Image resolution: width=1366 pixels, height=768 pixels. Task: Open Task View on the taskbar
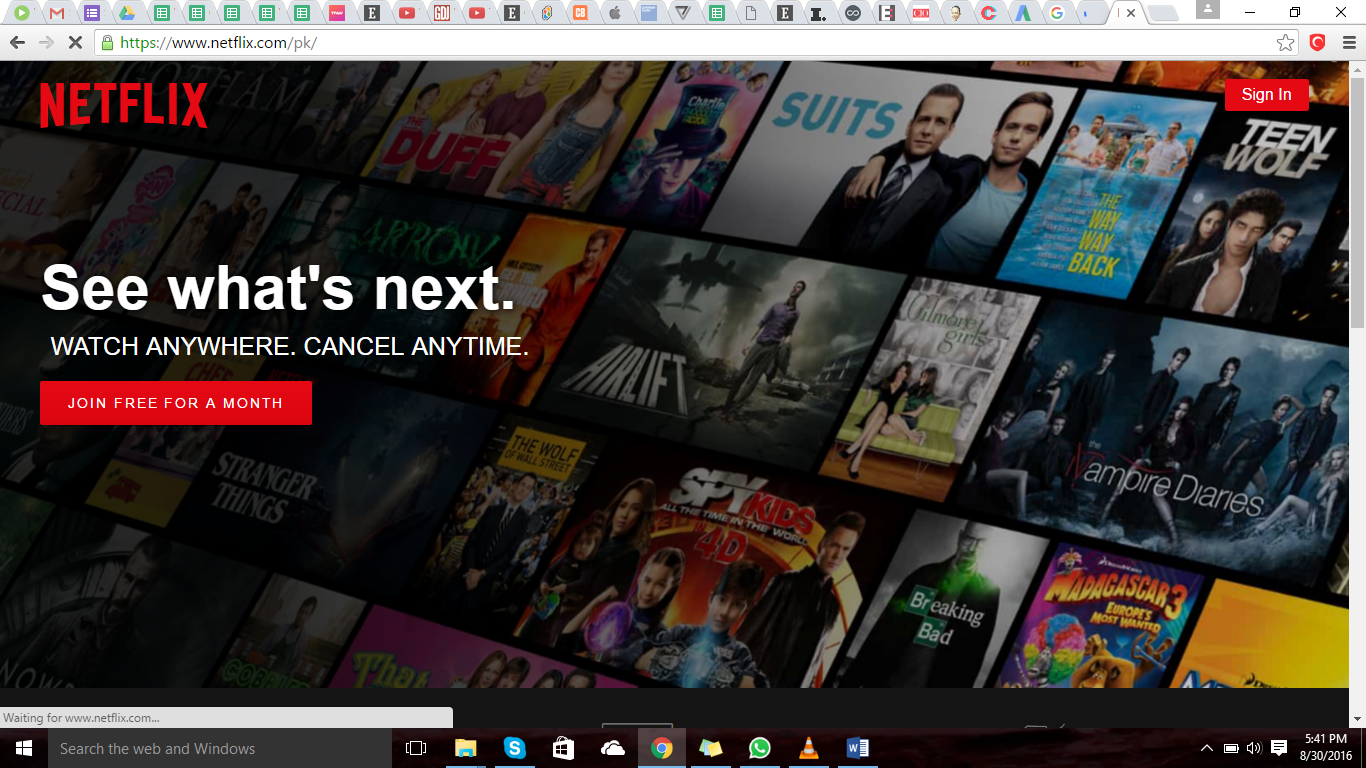point(416,748)
